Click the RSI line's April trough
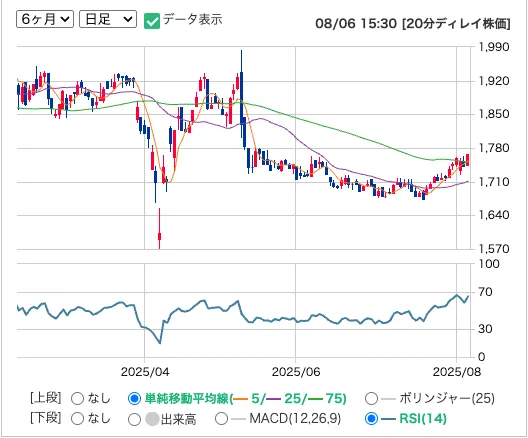This screenshot has width=528, height=438. click(x=160, y=343)
